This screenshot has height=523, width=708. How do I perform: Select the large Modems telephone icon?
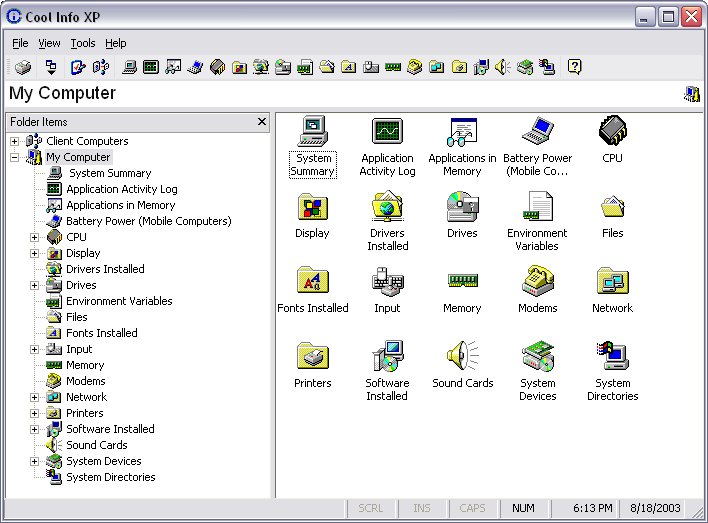coord(537,281)
